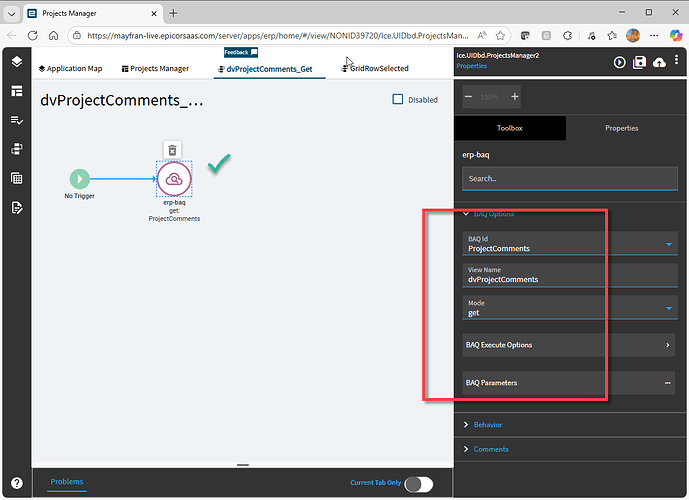The width and height of the screenshot is (689, 500).
Task: Zoom out with the minus button
Action: click(468, 97)
